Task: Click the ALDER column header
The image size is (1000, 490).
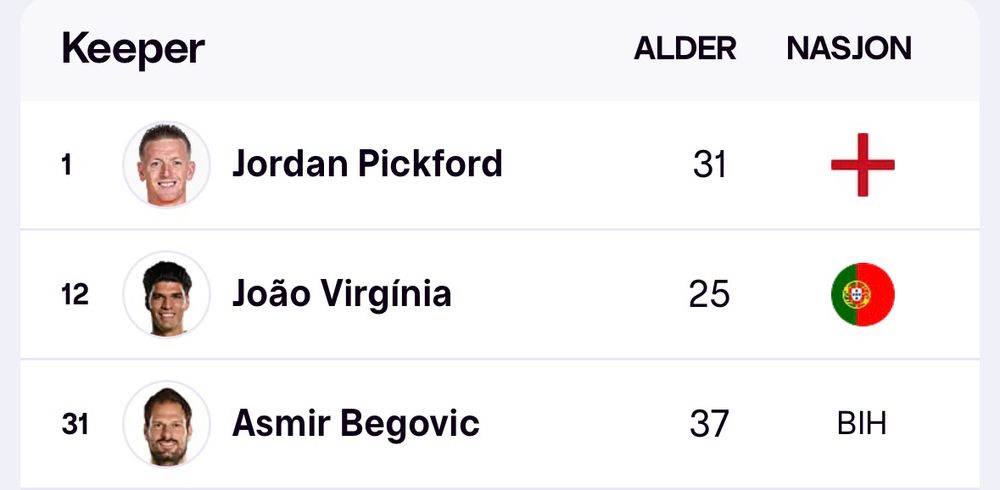Action: coord(685,48)
